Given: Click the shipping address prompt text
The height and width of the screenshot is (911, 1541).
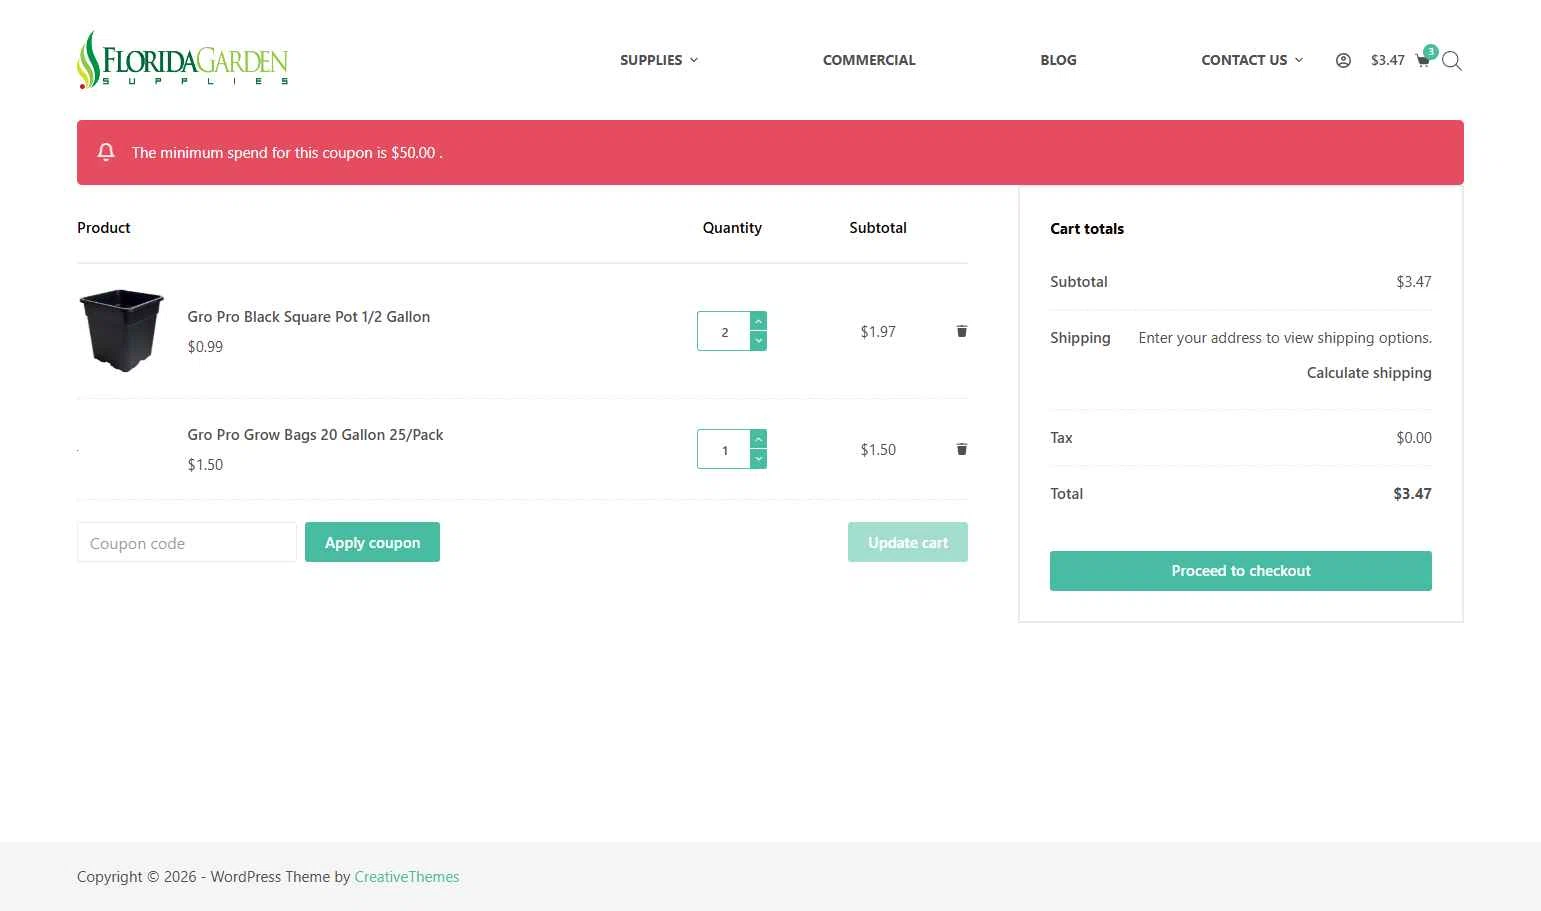Looking at the screenshot, I should coord(1285,338).
